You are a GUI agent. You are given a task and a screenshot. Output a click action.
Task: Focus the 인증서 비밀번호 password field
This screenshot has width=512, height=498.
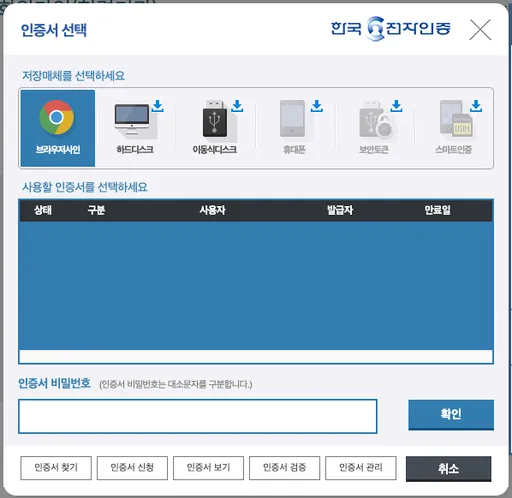click(198, 416)
